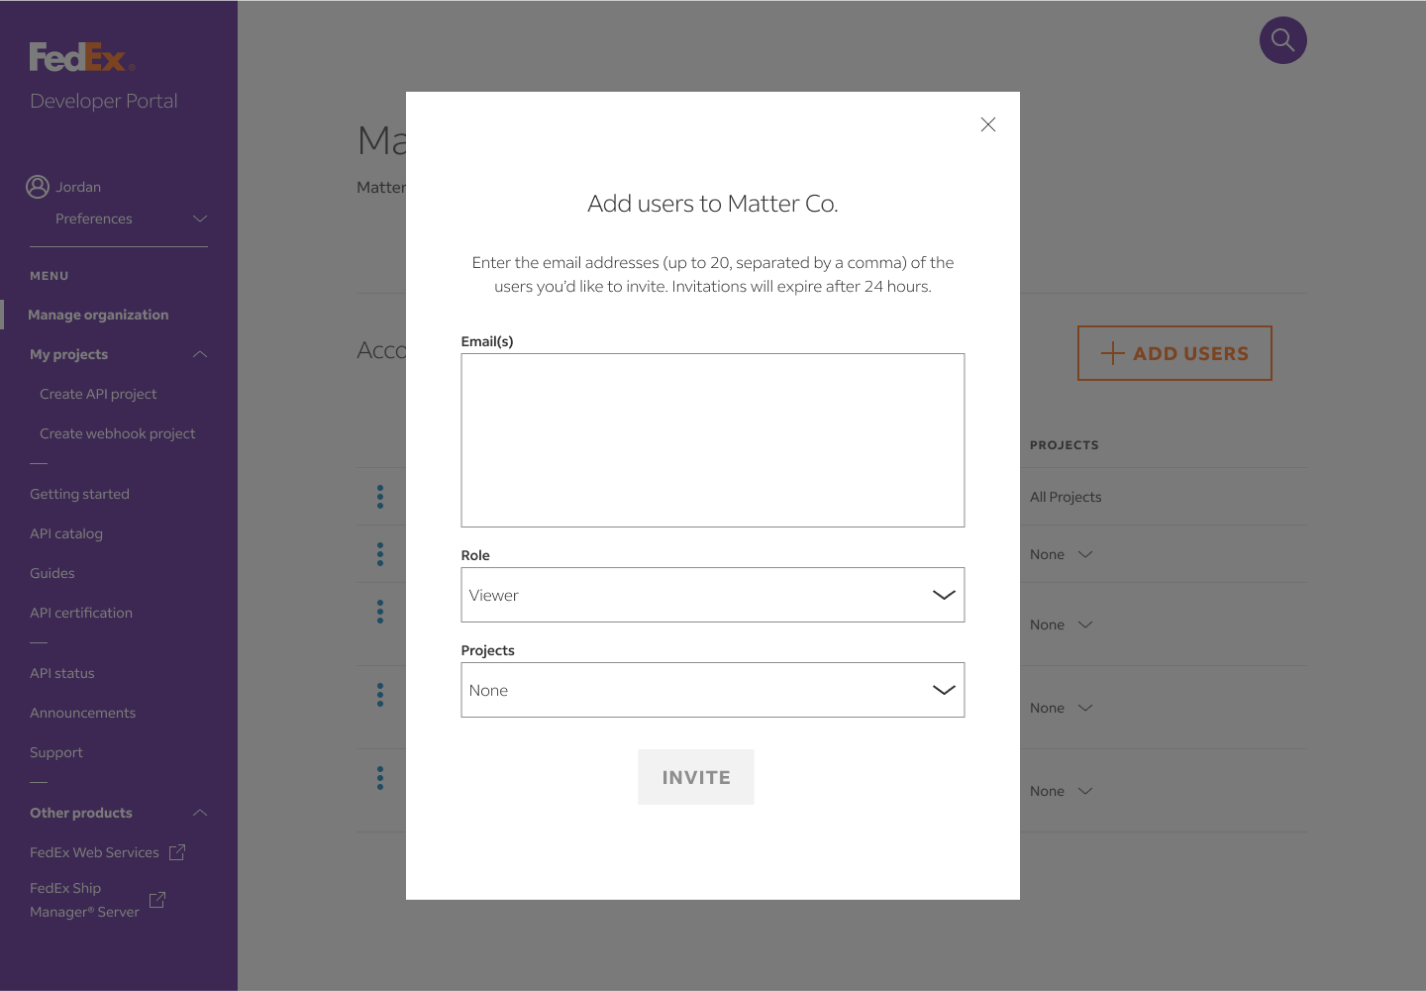Image resolution: width=1426 pixels, height=991 pixels.
Task: Click FedEx Ship Manager Server external icon
Action: point(157,900)
